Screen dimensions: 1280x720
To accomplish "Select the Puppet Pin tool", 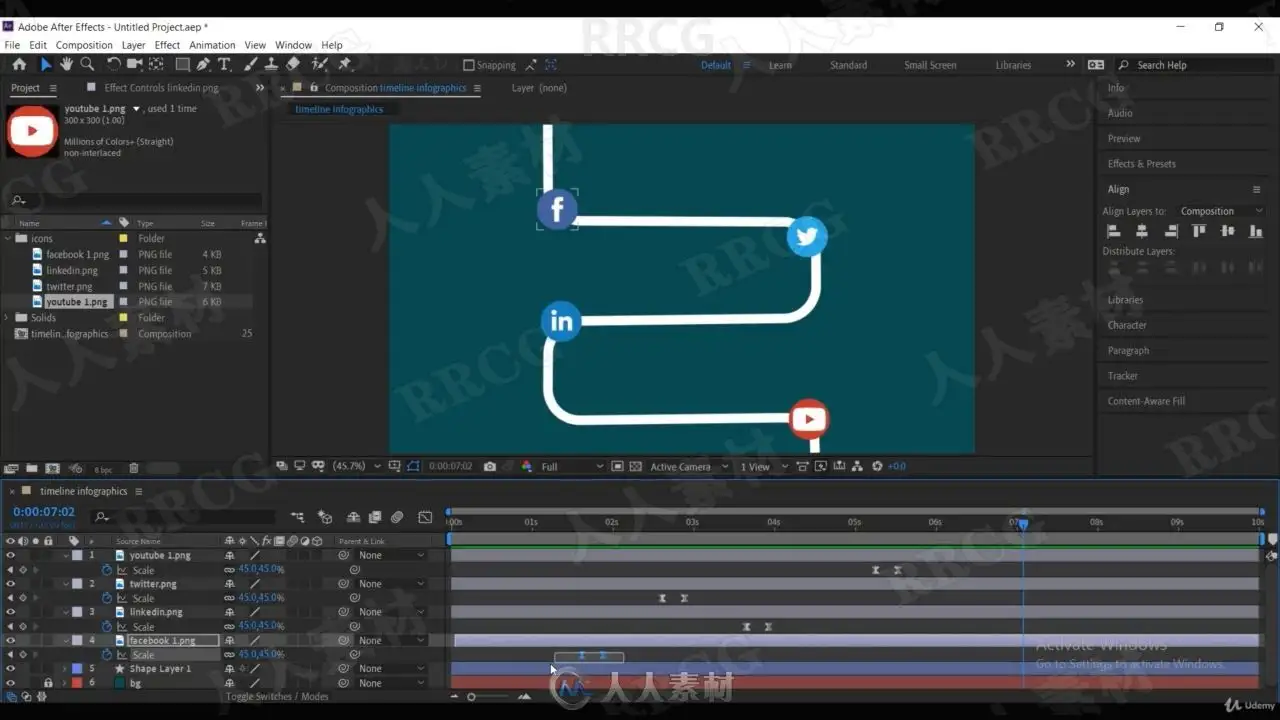I will pyautogui.click(x=345, y=64).
